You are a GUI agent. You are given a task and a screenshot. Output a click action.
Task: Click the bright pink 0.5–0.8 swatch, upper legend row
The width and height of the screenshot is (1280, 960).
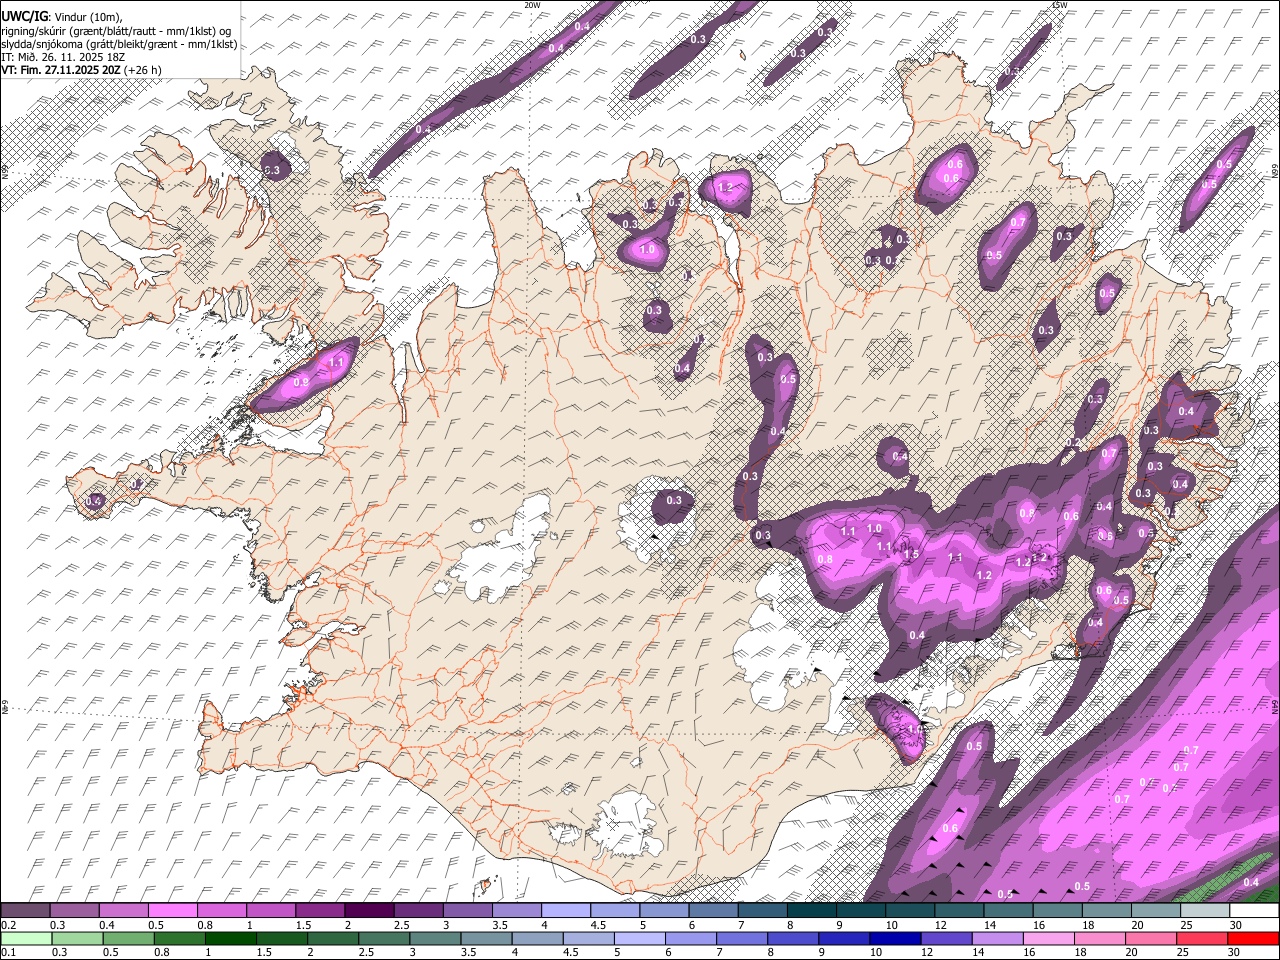pyautogui.click(x=172, y=911)
